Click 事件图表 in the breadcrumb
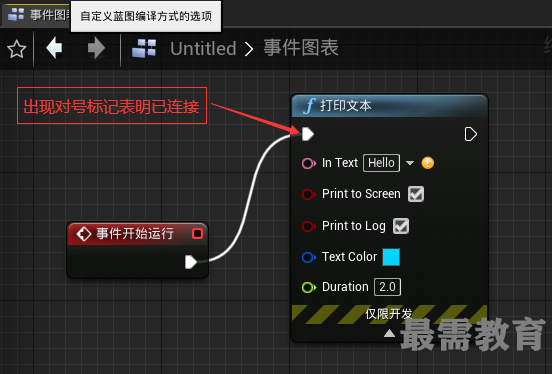The height and width of the screenshot is (374, 552). (301, 48)
